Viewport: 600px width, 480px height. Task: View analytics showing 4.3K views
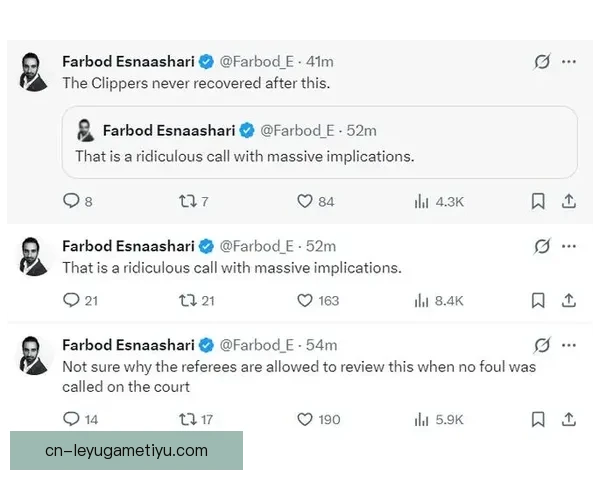click(422, 201)
